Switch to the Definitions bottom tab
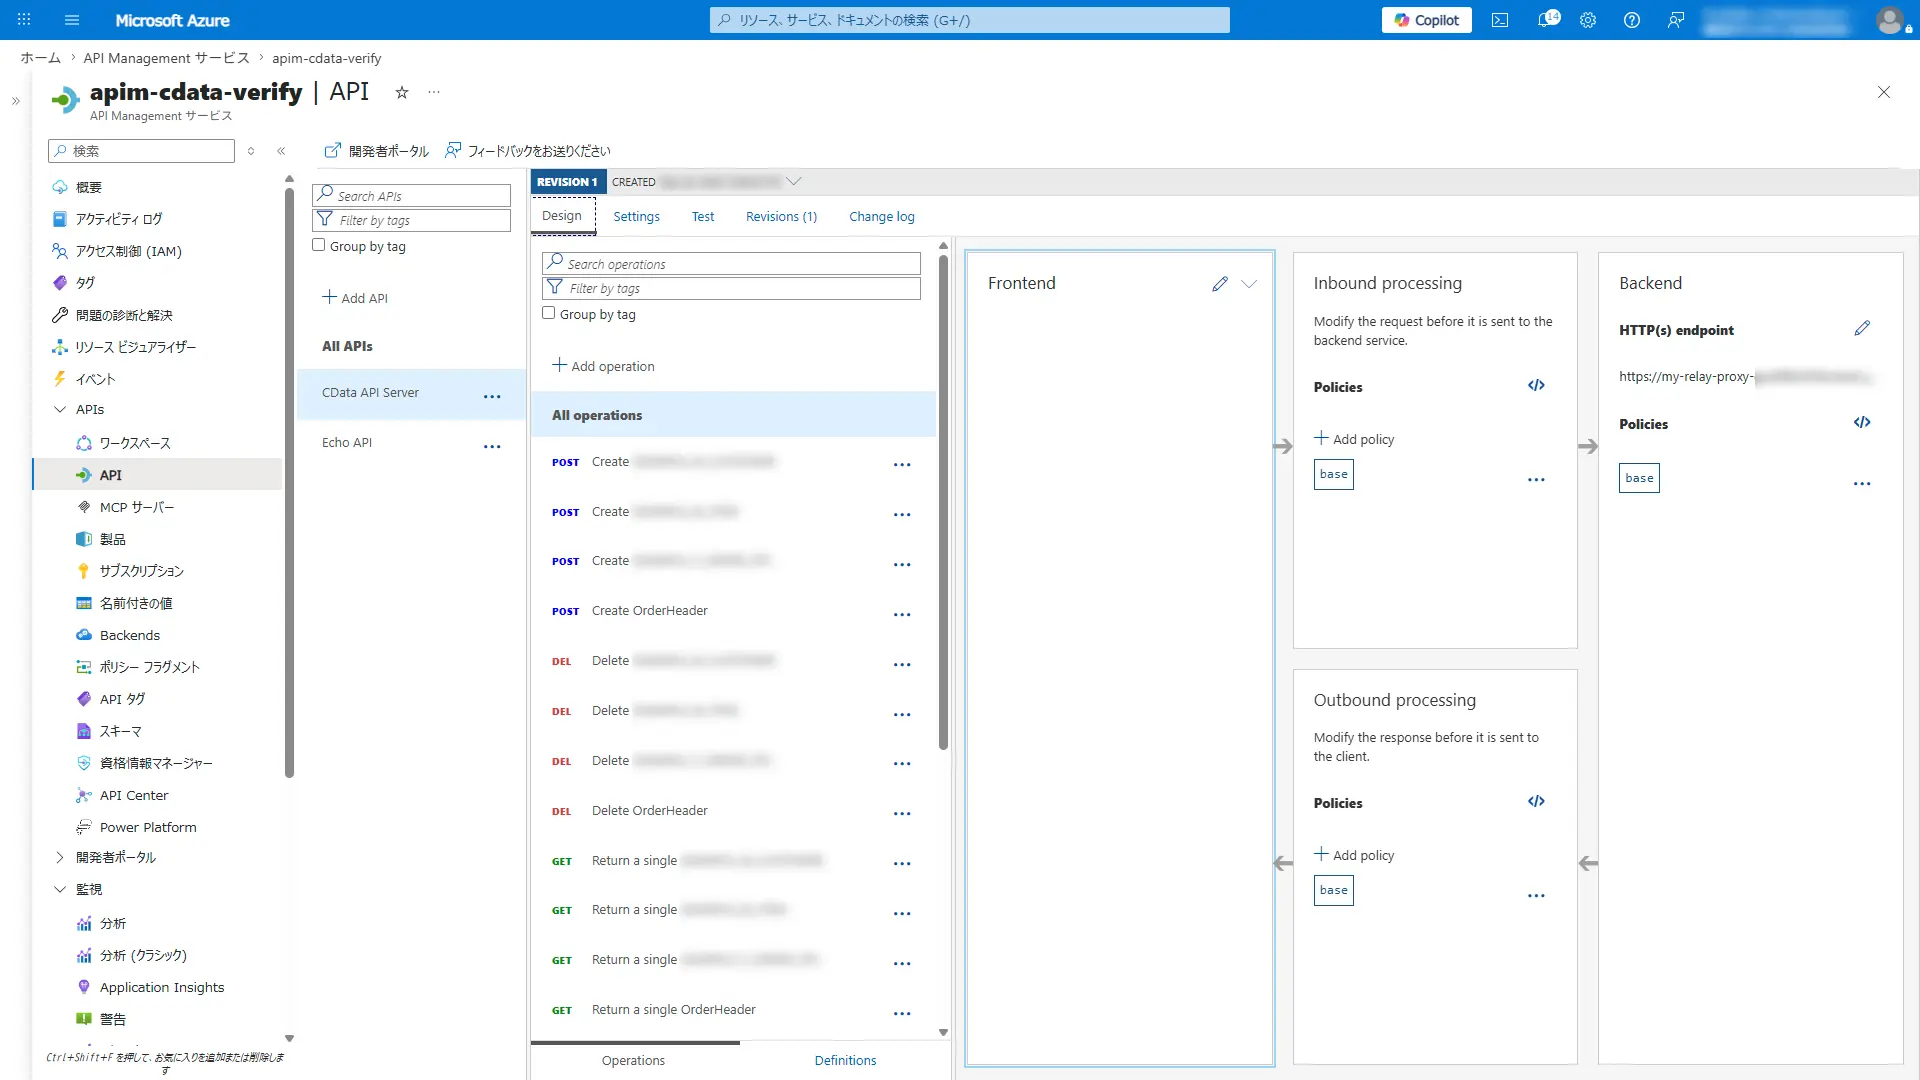 tap(845, 1061)
